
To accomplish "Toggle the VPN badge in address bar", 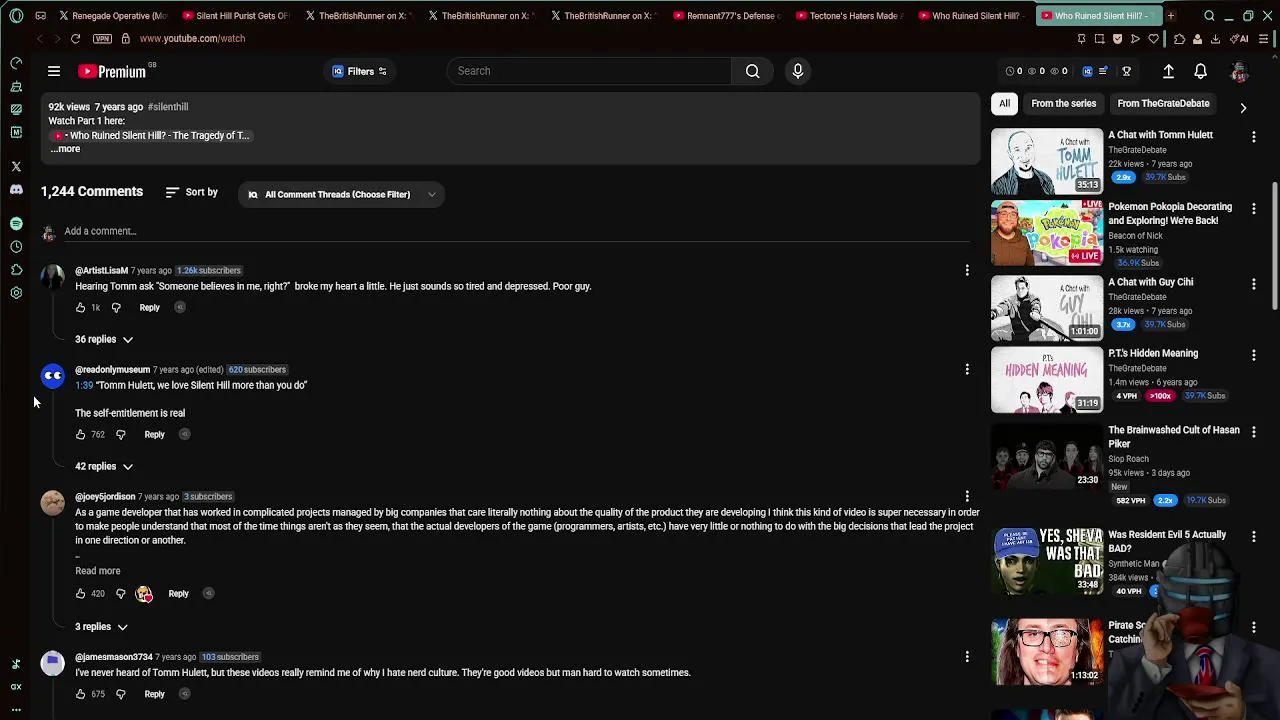I will (102, 38).
